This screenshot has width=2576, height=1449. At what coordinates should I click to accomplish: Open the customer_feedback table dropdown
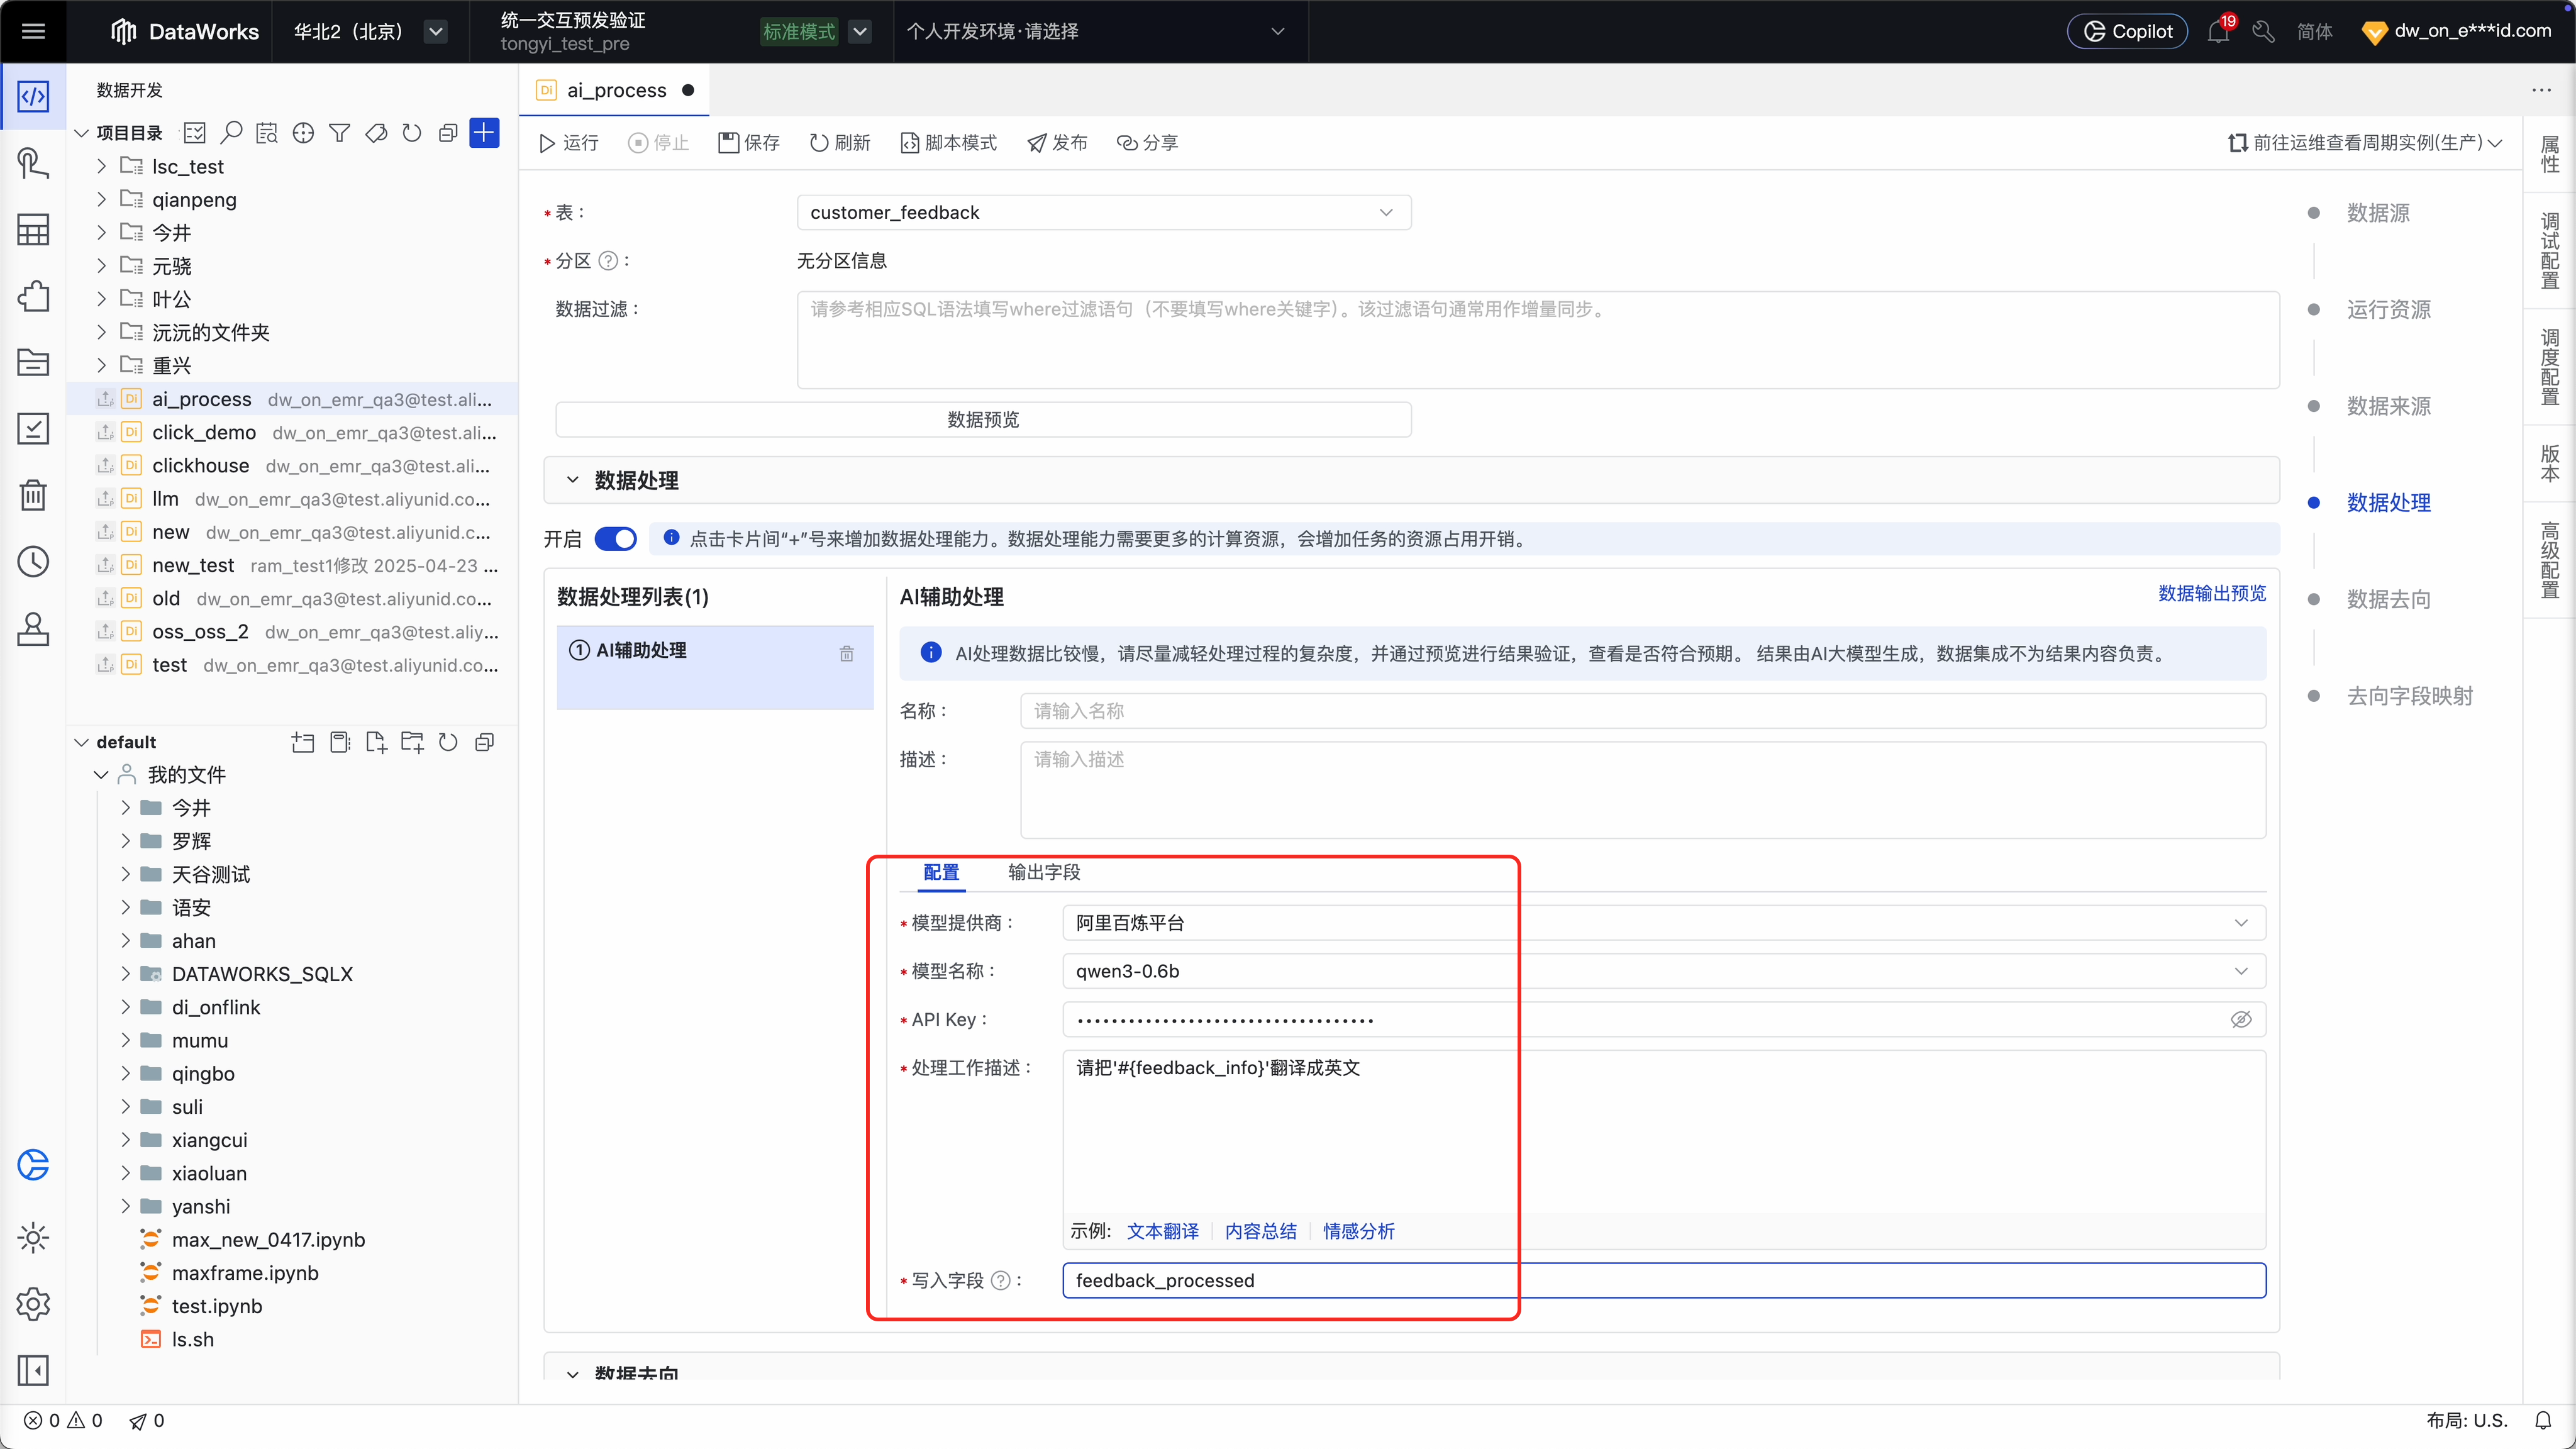[x=1103, y=212]
